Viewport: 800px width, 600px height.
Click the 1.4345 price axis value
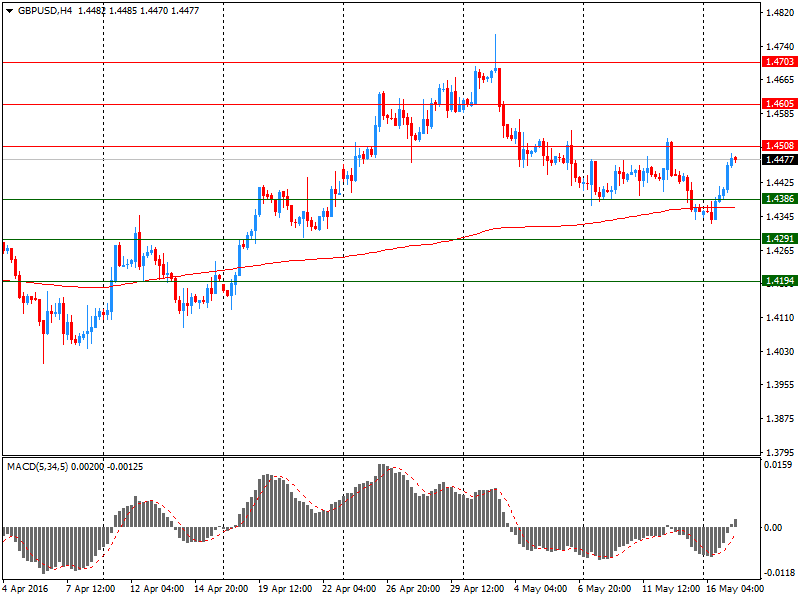click(x=780, y=217)
